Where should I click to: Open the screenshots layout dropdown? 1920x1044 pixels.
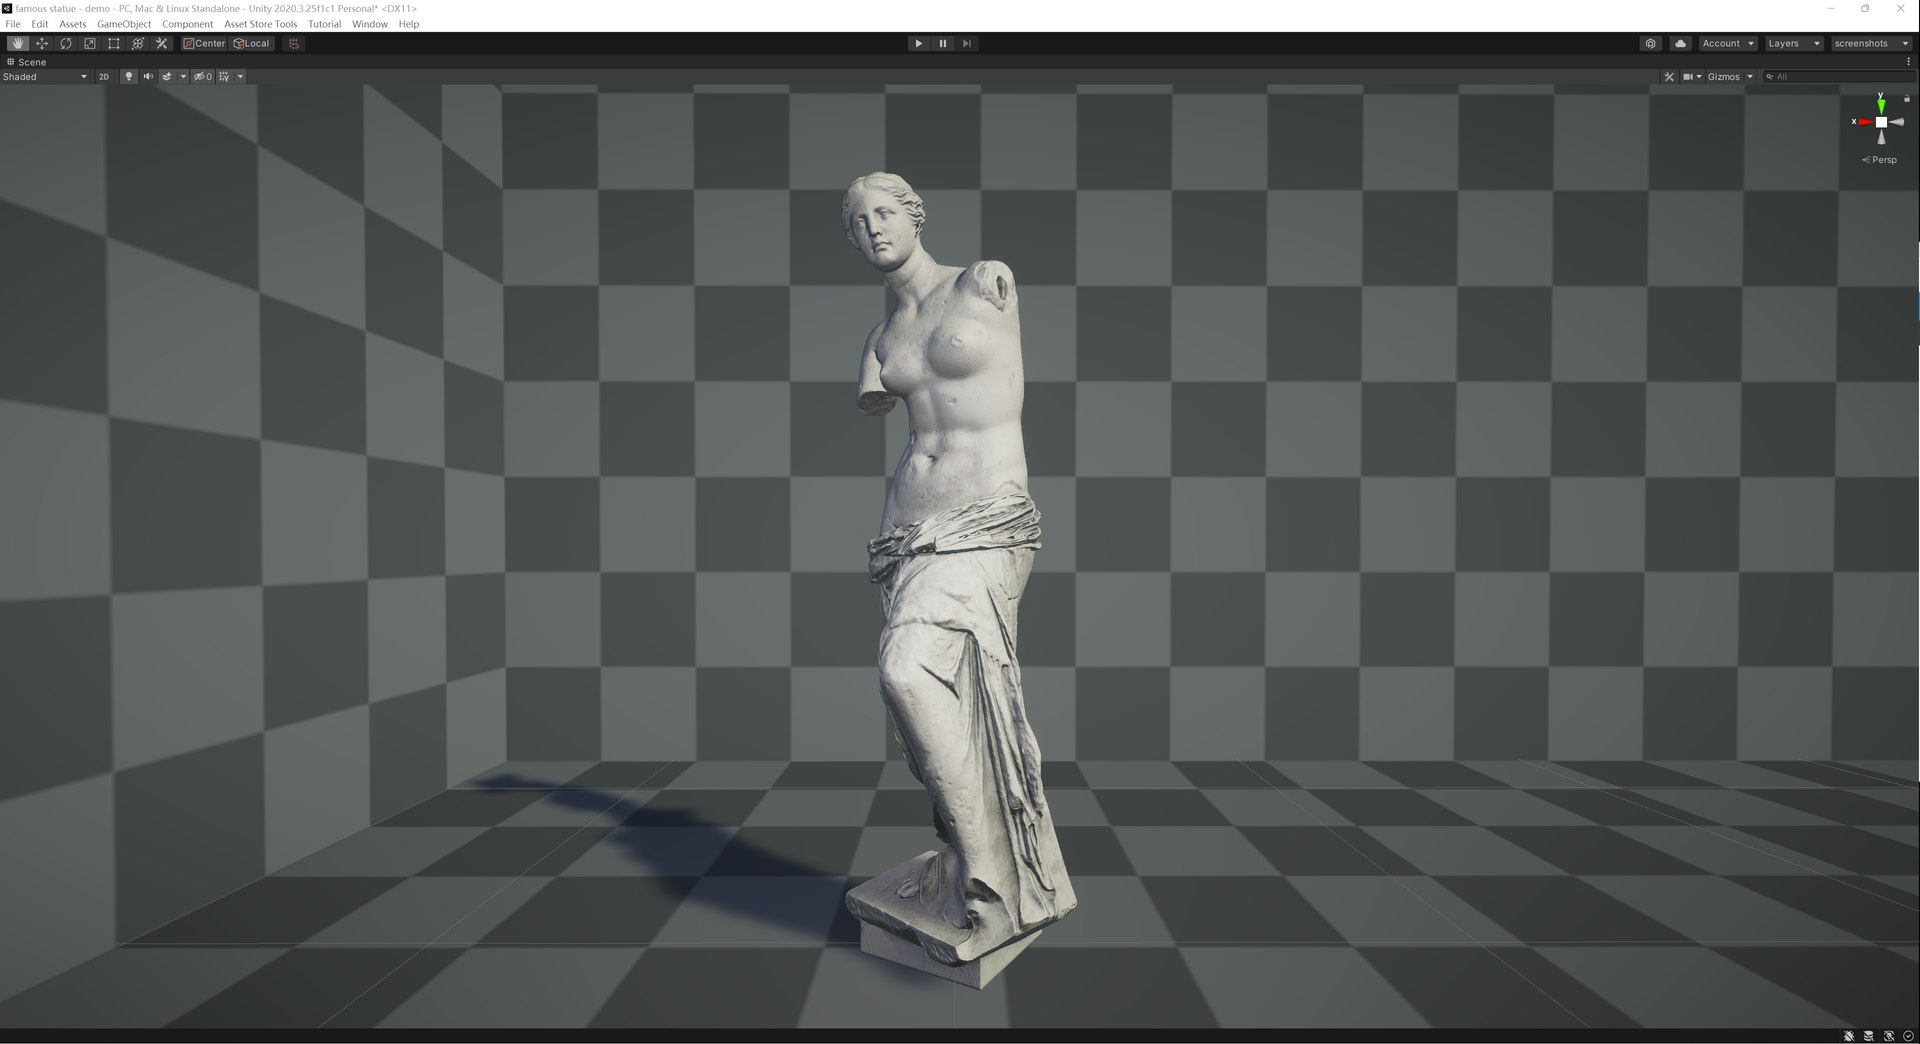pyautogui.click(x=1871, y=43)
